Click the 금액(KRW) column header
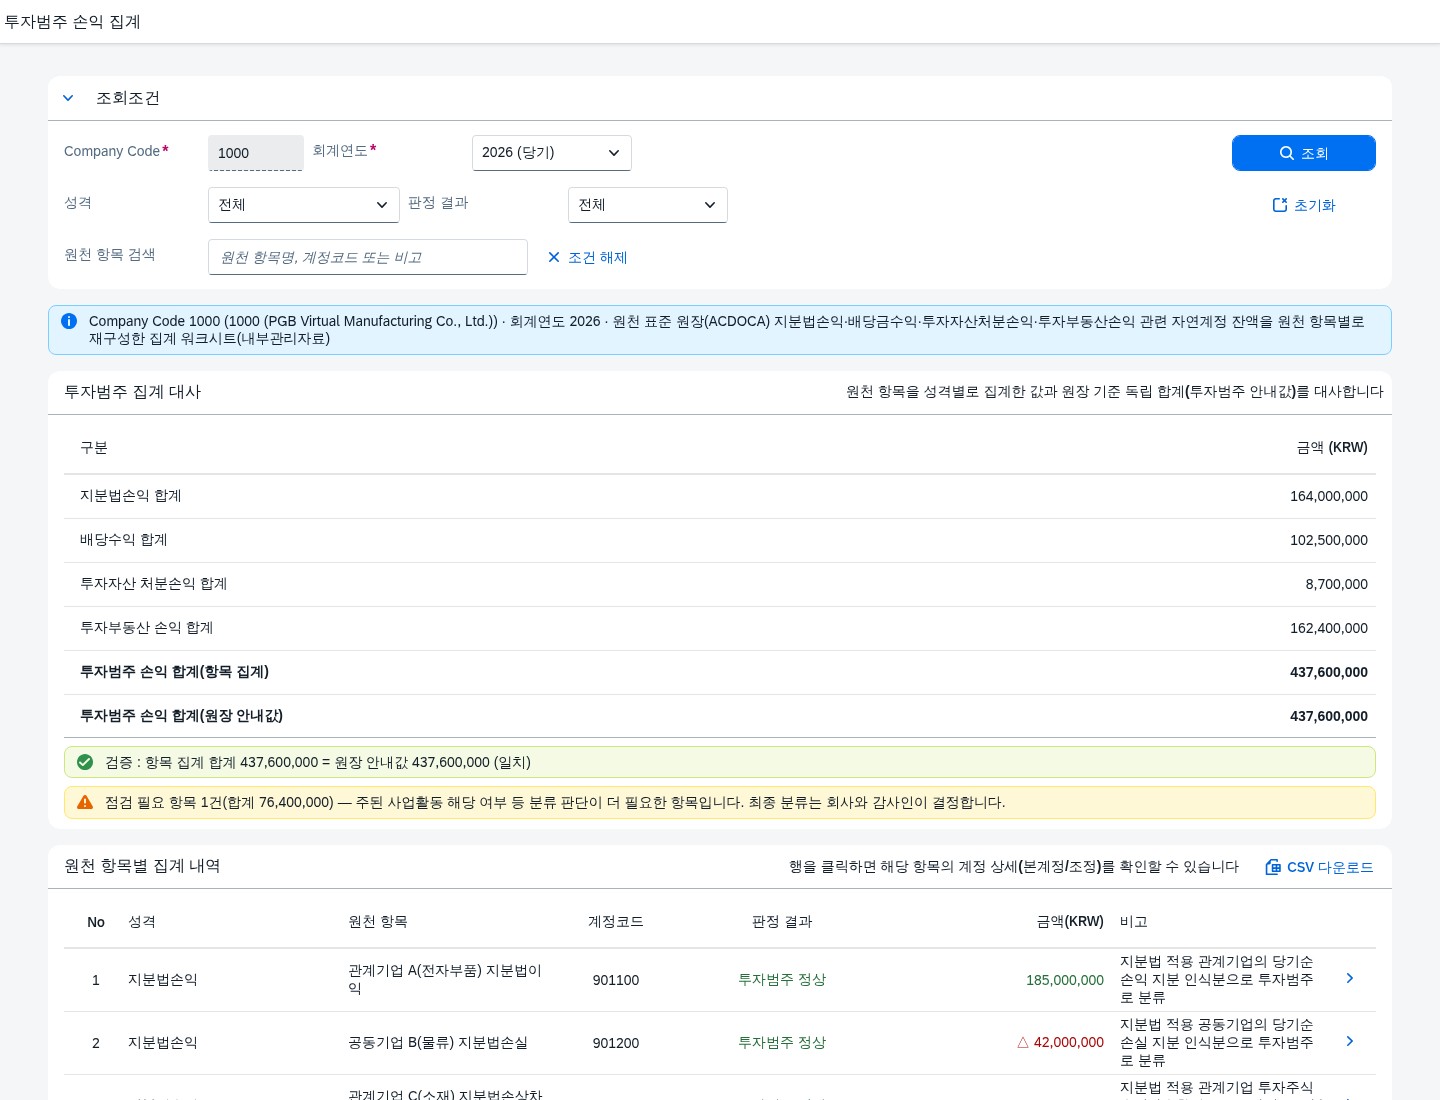This screenshot has height=1100, width=1440. (x=1070, y=922)
